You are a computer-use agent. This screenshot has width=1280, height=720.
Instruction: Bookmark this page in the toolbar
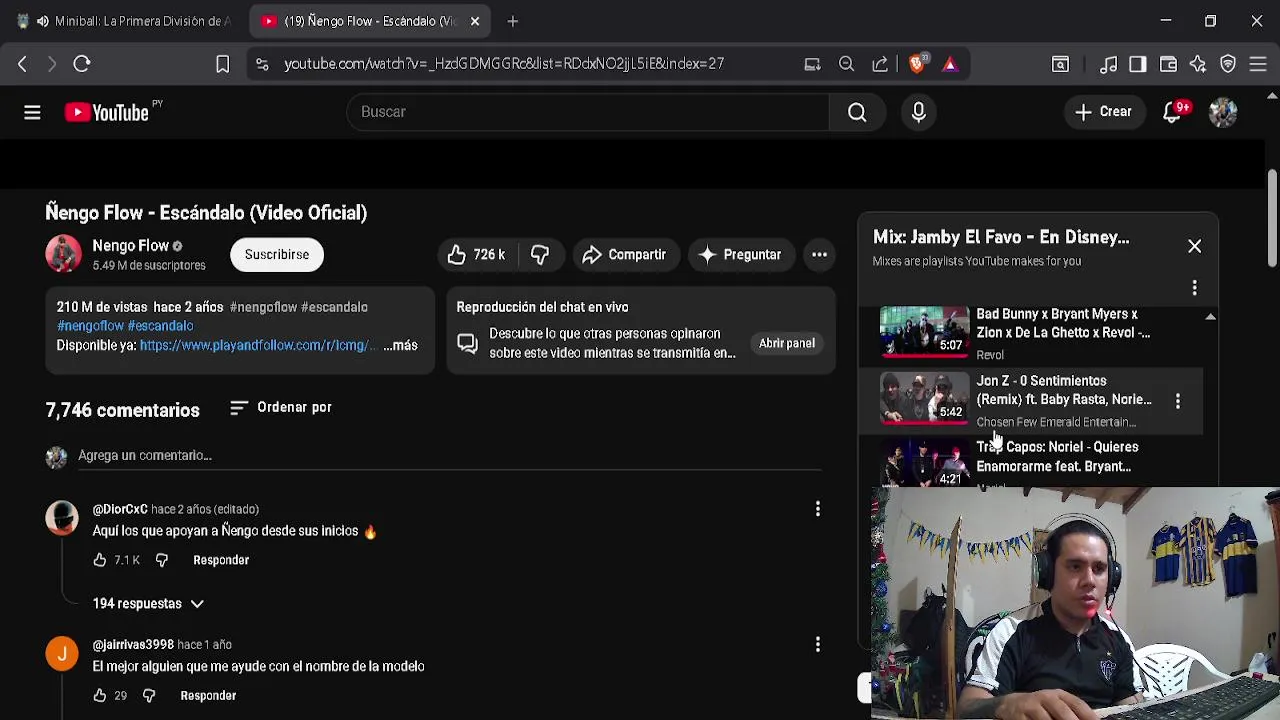click(222, 64)
